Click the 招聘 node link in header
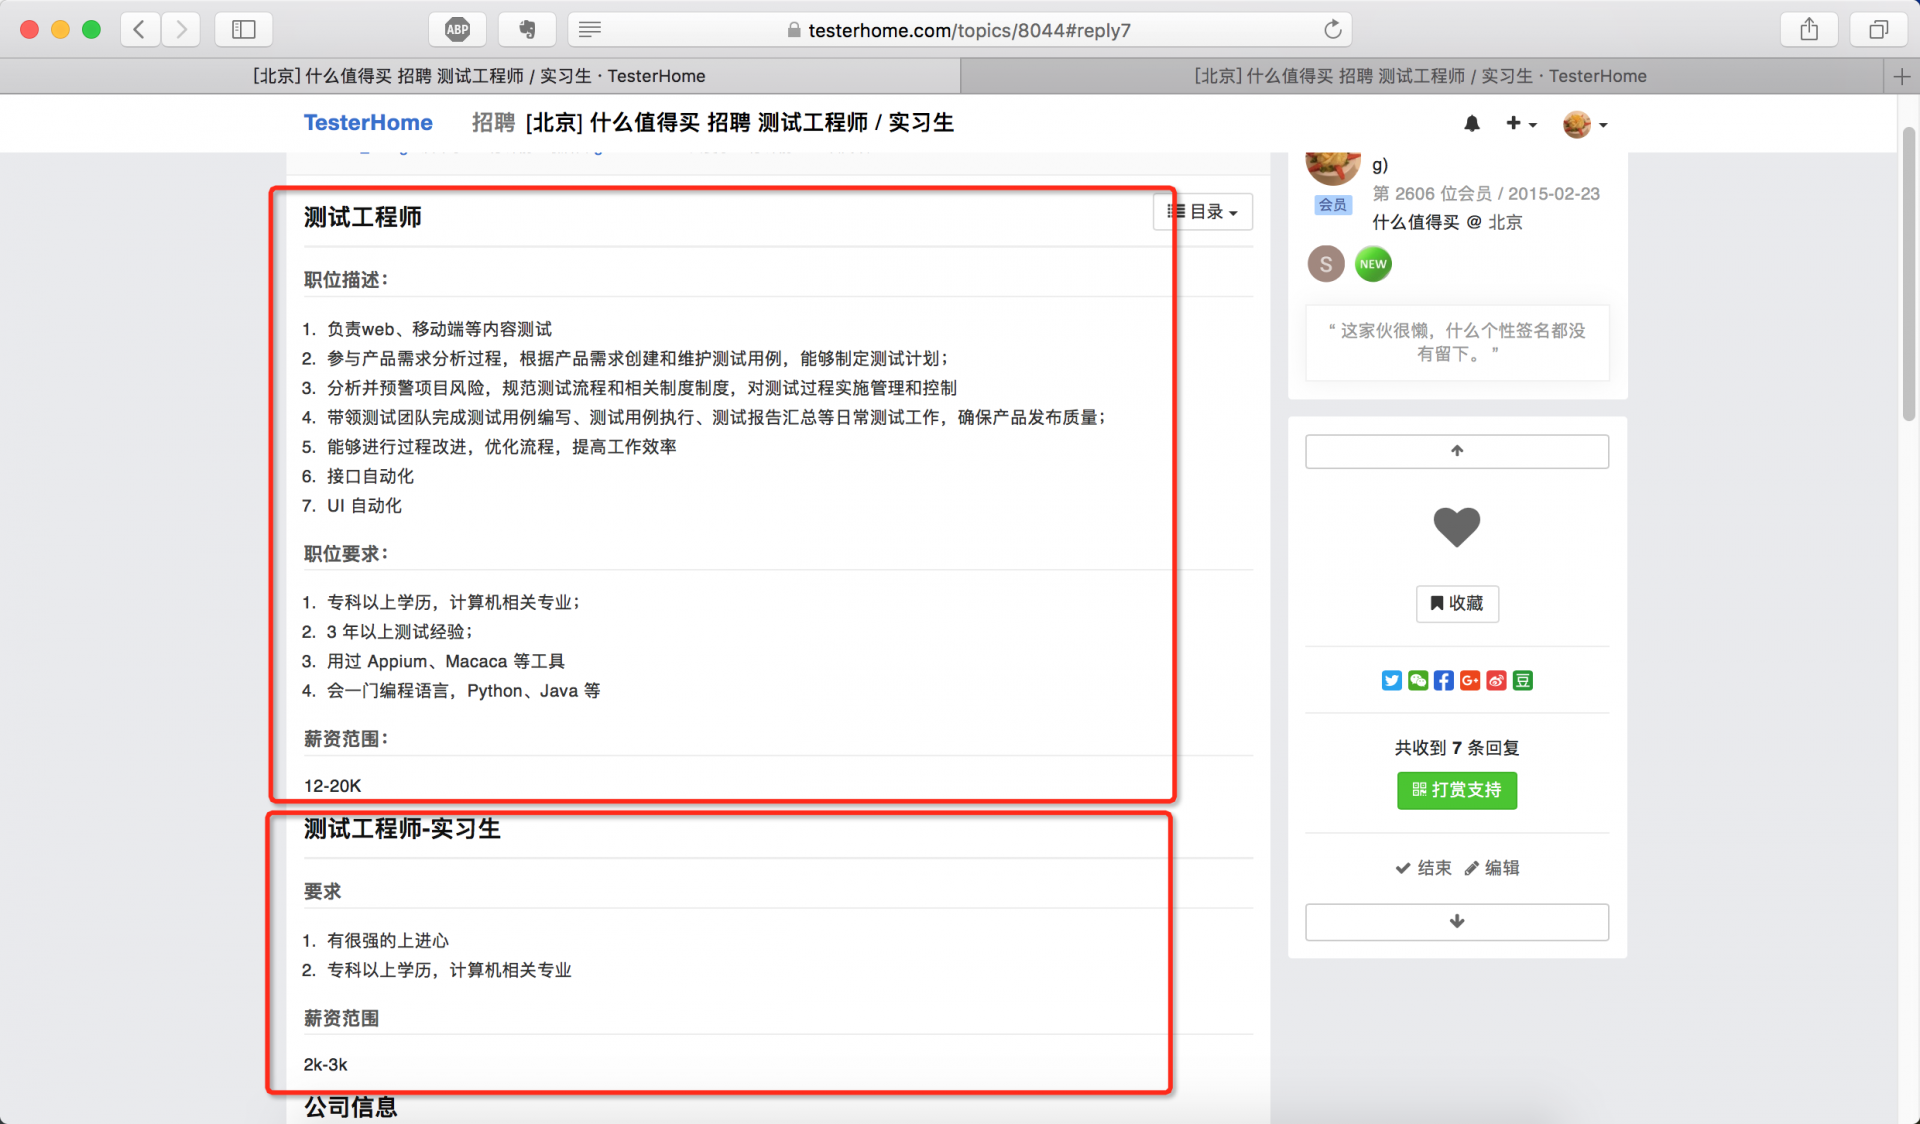The width and height of the screenshot is (1920, 1124). tap(493, 122)
